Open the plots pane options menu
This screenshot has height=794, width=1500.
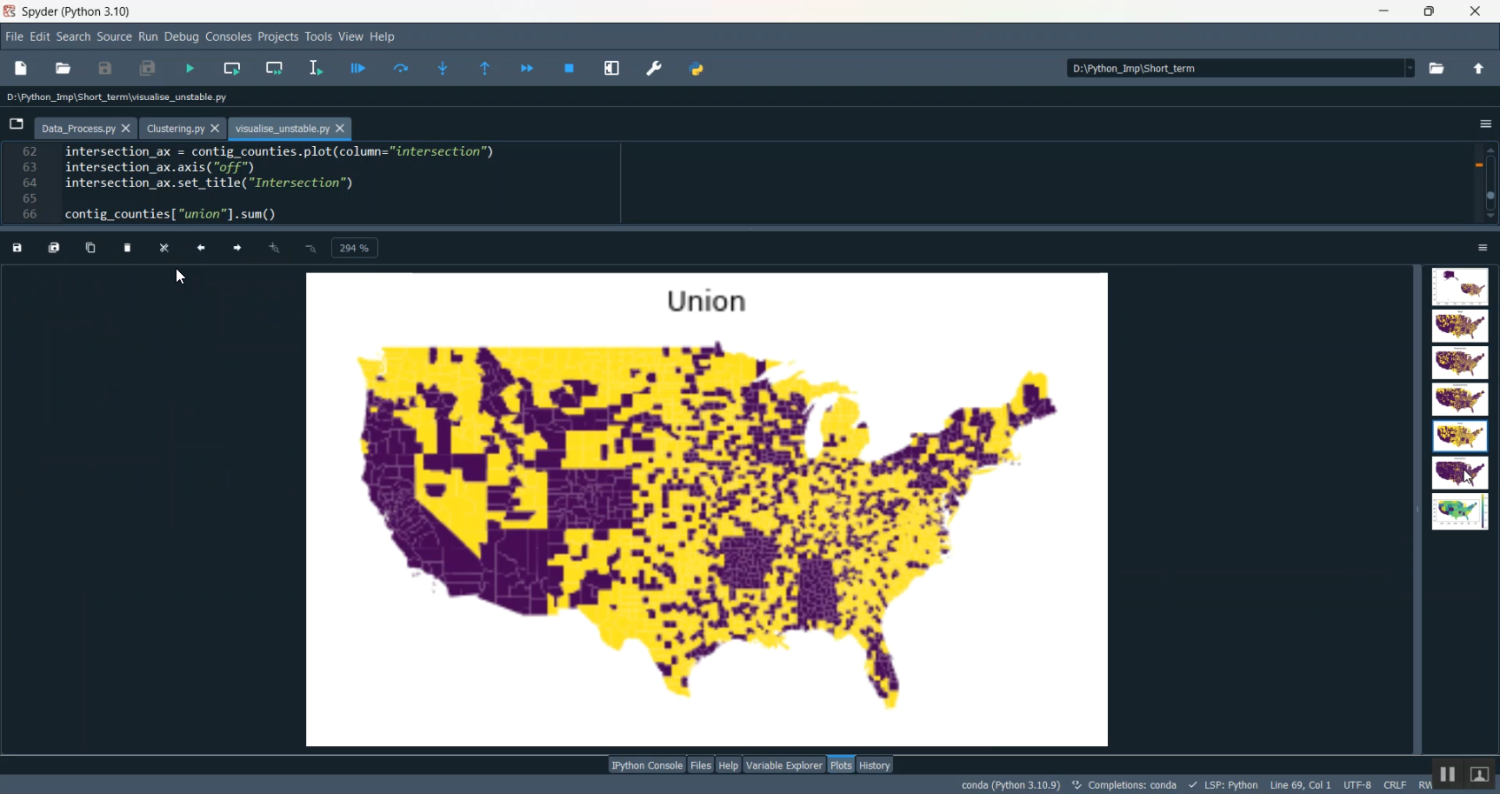pyautogui.click(x=1483, y=248)
